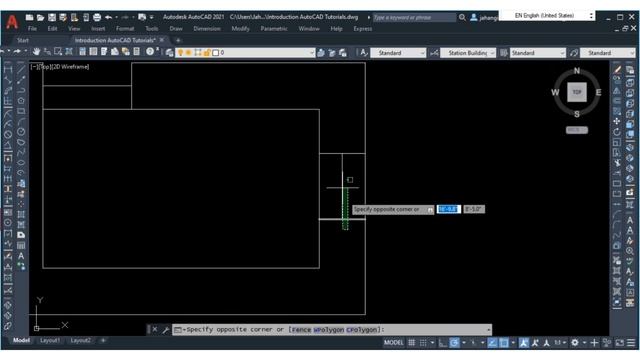Toggle drawing grid display in status bar
This screenshot has height=360, width=640.
(412, 343)
